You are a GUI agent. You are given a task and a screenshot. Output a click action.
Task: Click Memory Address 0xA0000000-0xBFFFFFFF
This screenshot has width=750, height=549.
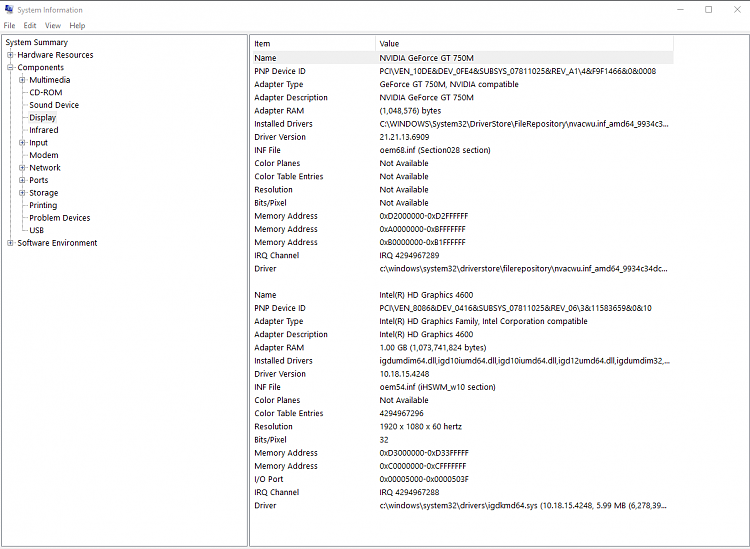(x=422, y=229)
